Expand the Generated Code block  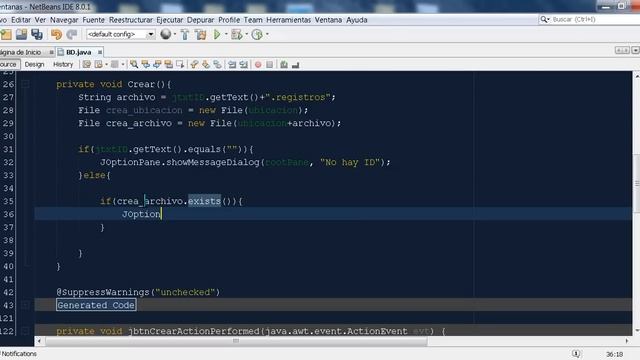(96, 305)
